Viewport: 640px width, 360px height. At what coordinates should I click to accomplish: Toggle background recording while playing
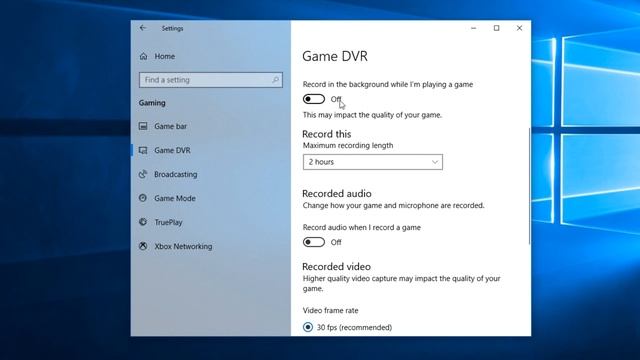click(x=313, y=99)
